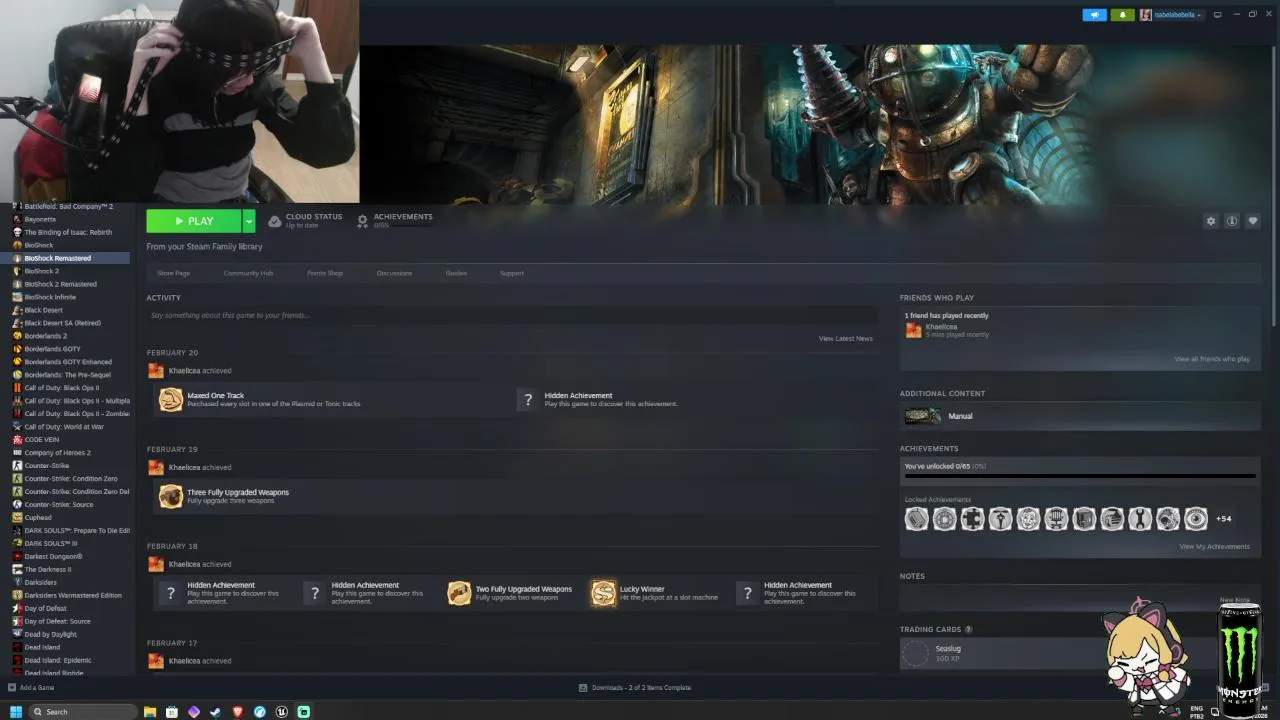Select Call of Duty: World at War
1280x720 pixels.
pos(64,427)
